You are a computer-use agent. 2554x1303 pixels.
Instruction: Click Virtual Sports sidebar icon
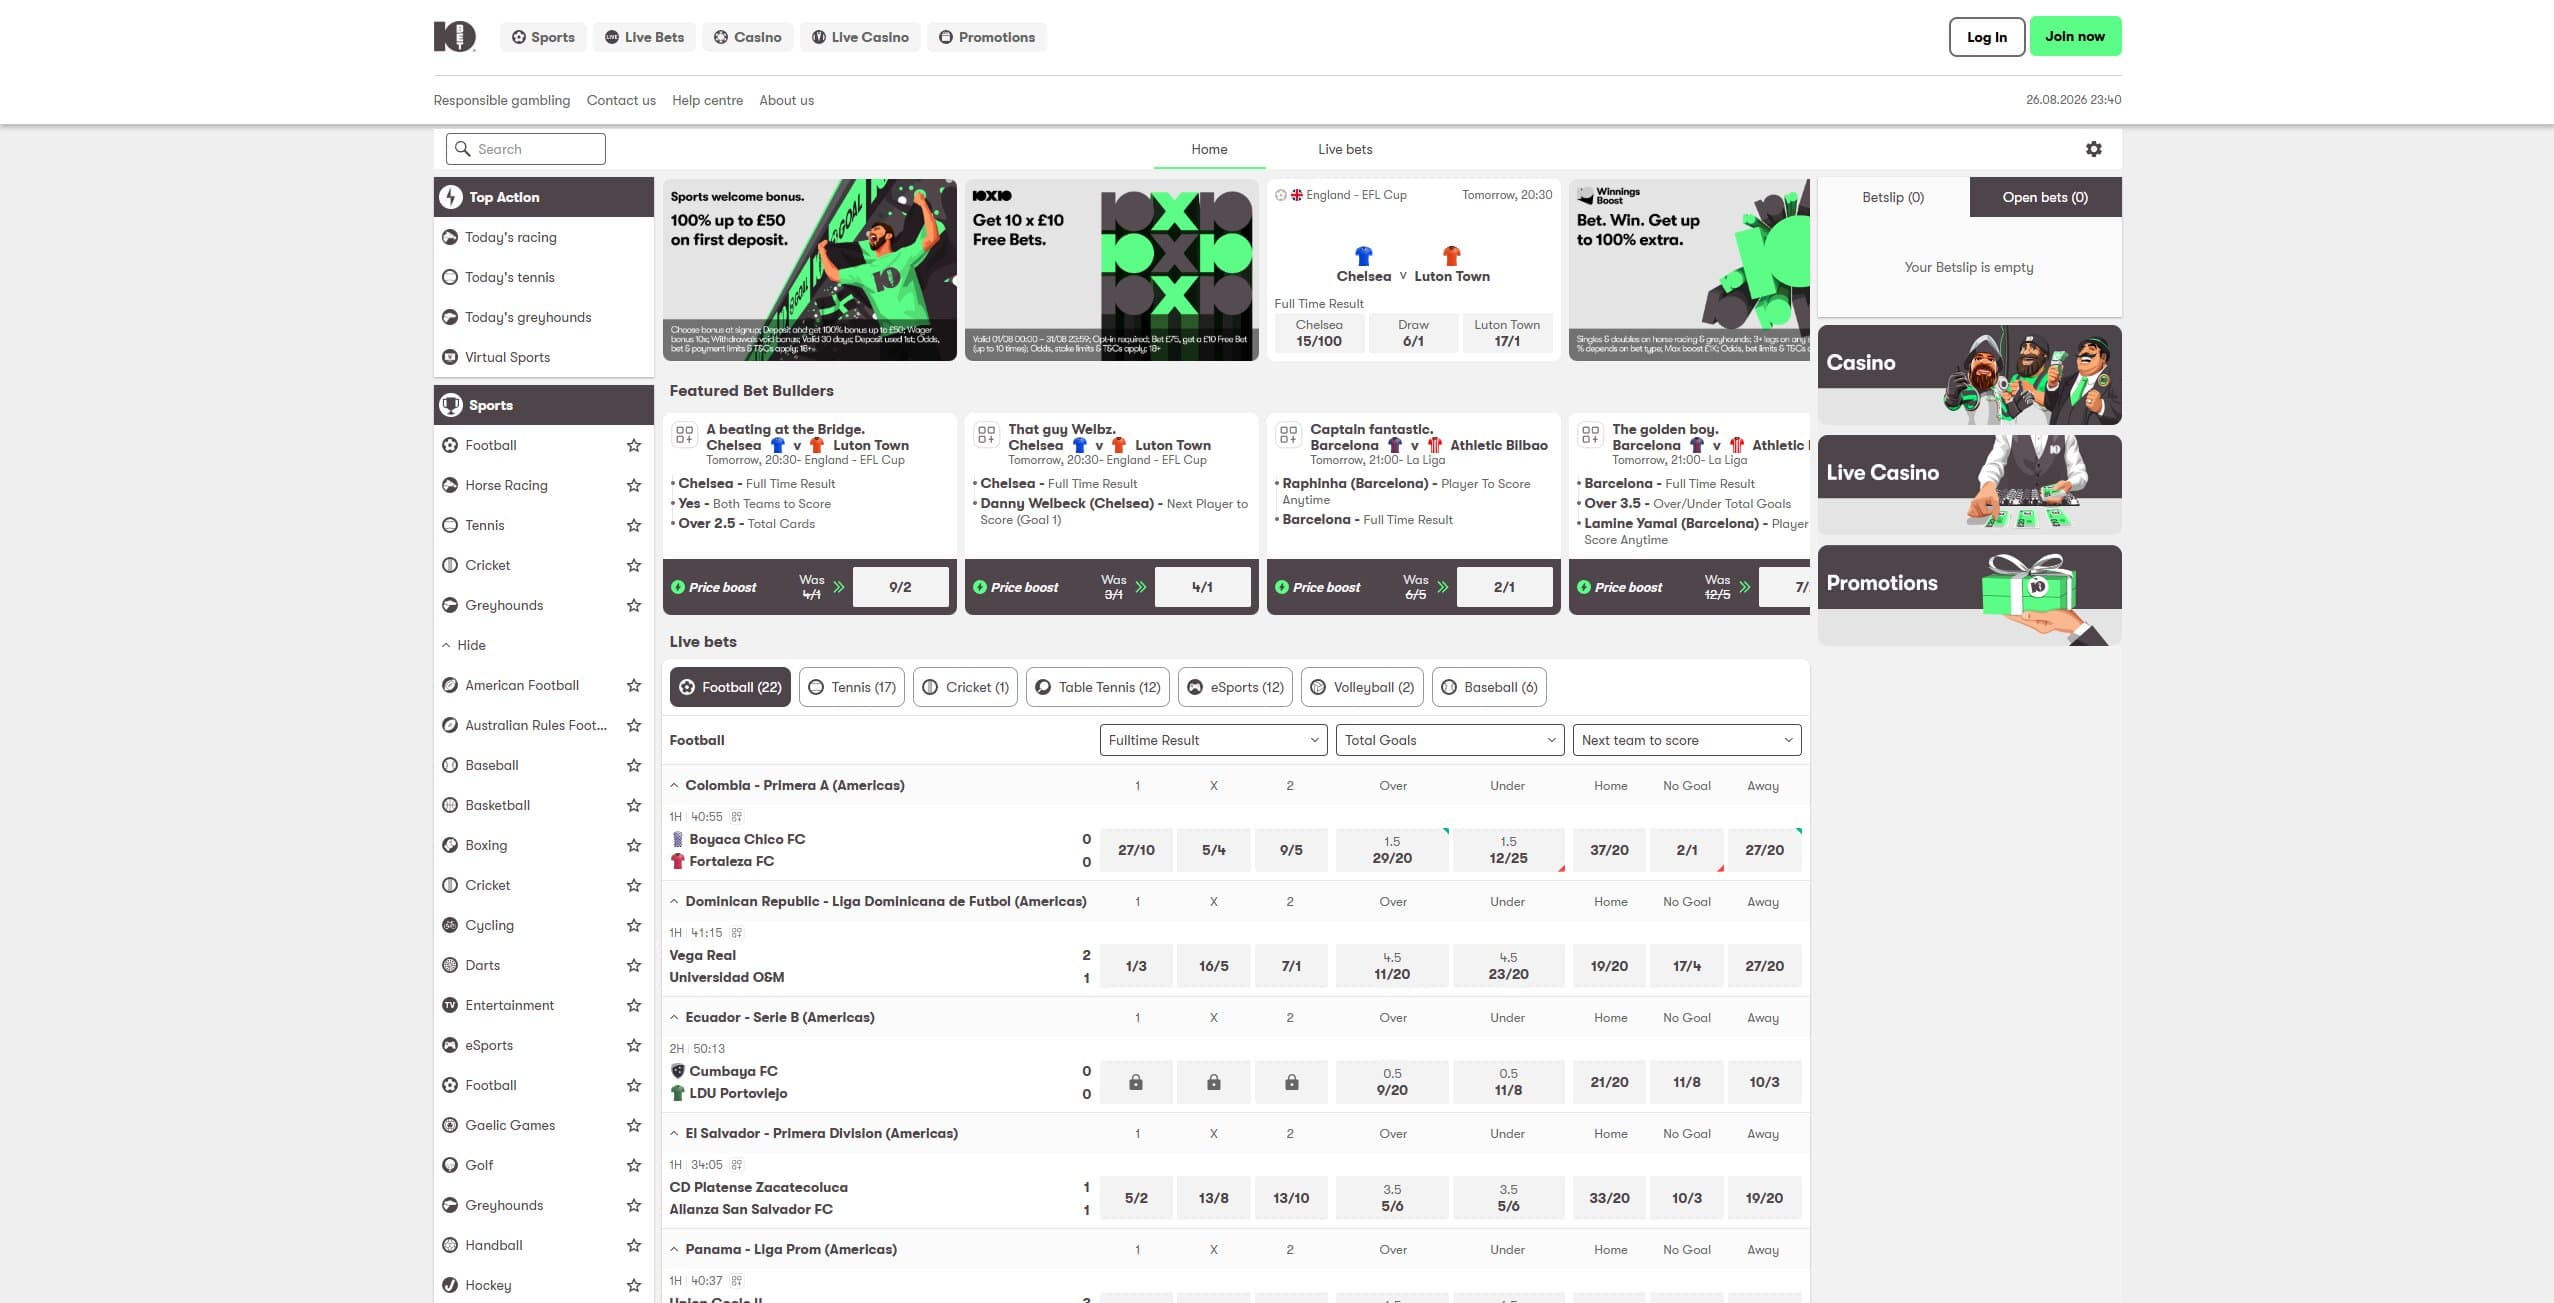click(450, 357)
